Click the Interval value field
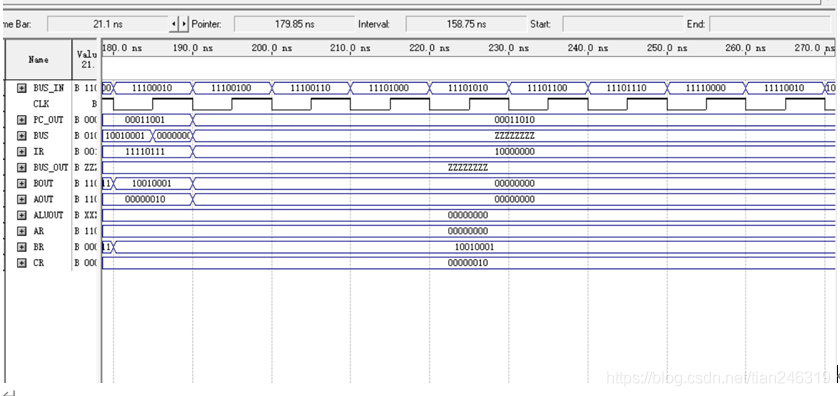This screenshot has width=840, height=396. (x=466, y=24)
